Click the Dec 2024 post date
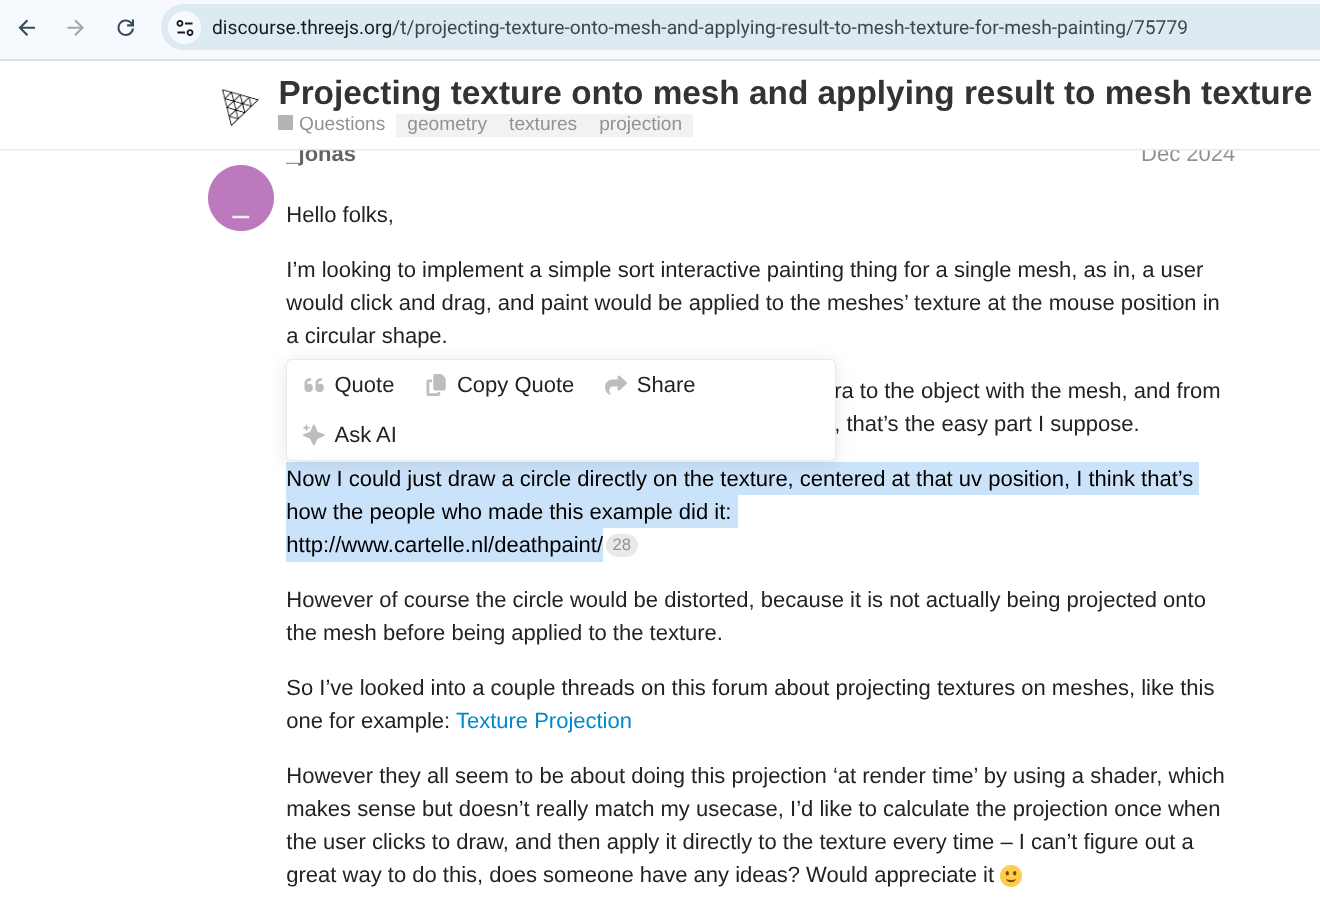1320x897 pixels. point(1187,155)
